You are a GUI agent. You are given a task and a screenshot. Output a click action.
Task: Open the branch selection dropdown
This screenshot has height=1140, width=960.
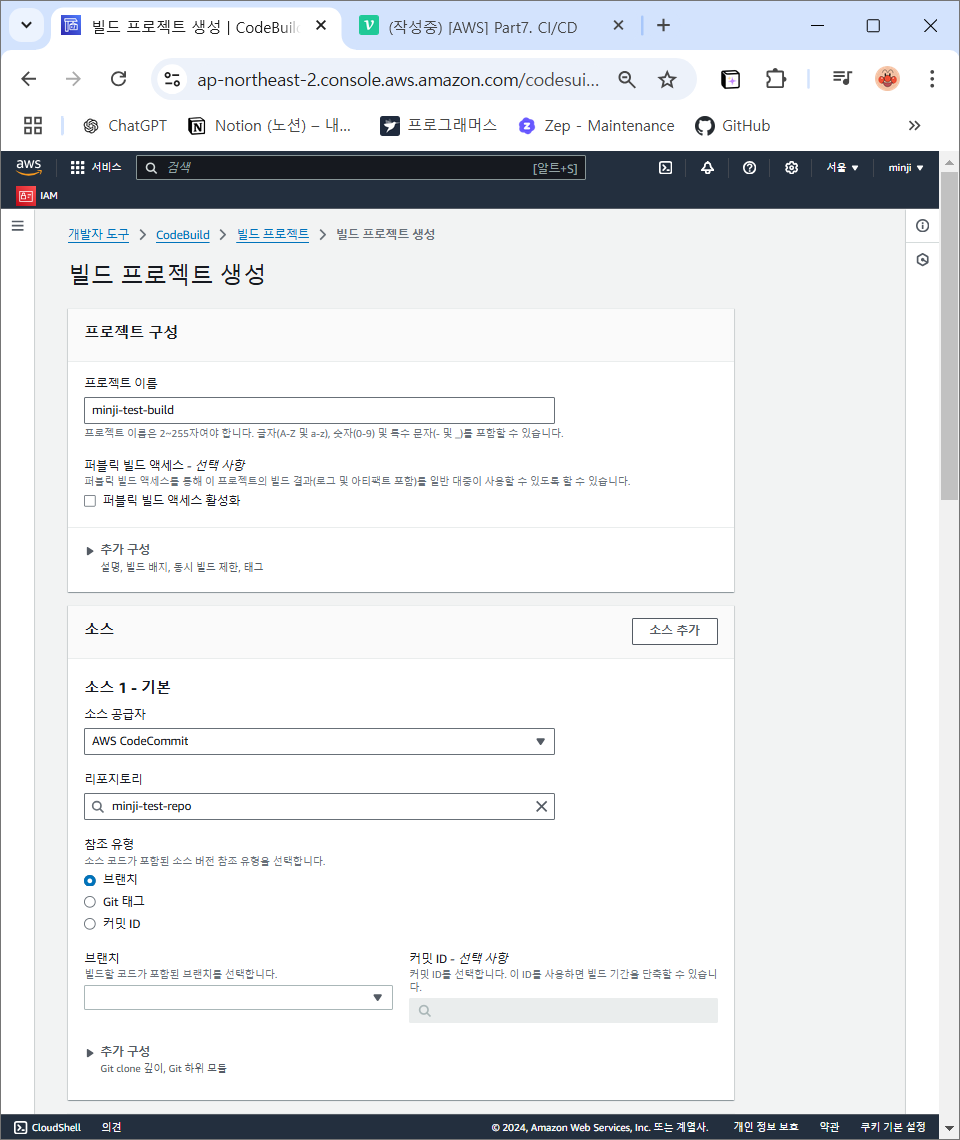click(239, 998)
